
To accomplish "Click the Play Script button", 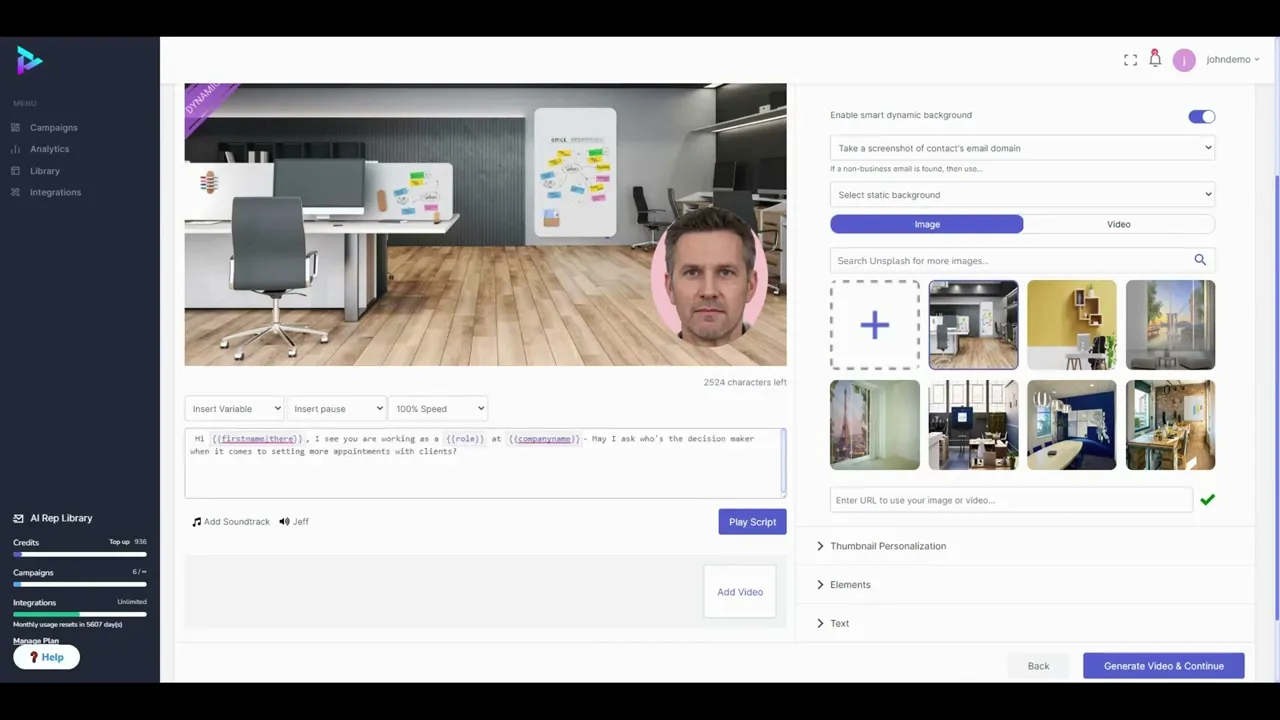I will tap(752, 522).
